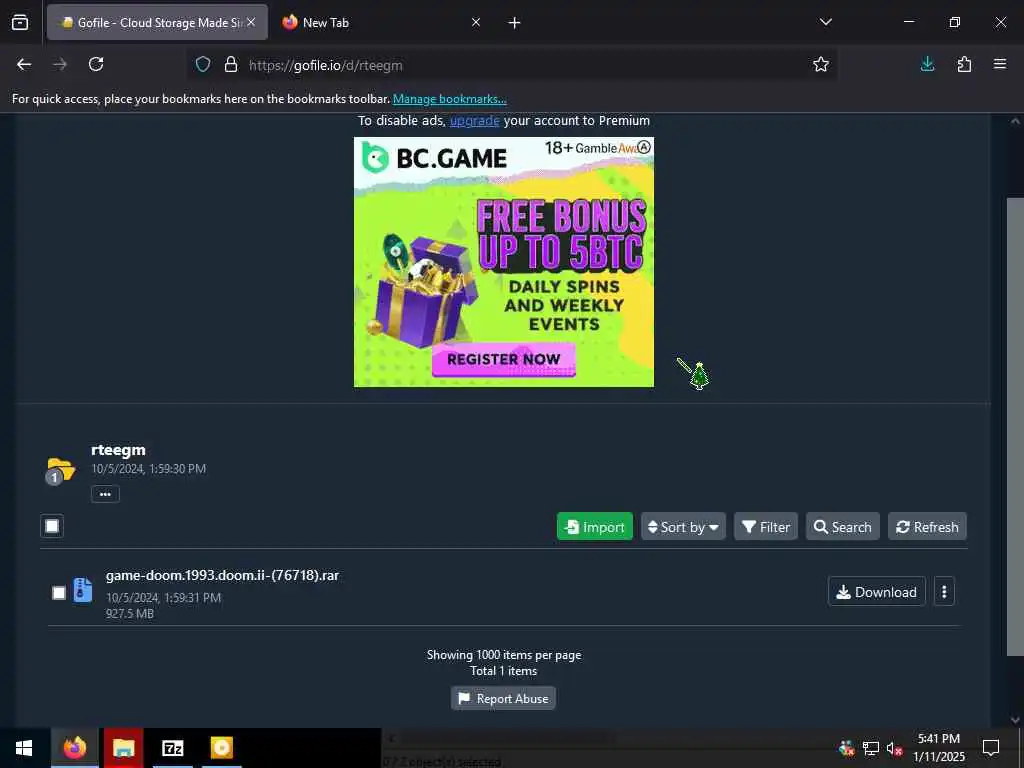The width and height of the screenshot is (1024, 768).
Task: Open 7-Zip from the taskbar
Action: coord(172,748)
